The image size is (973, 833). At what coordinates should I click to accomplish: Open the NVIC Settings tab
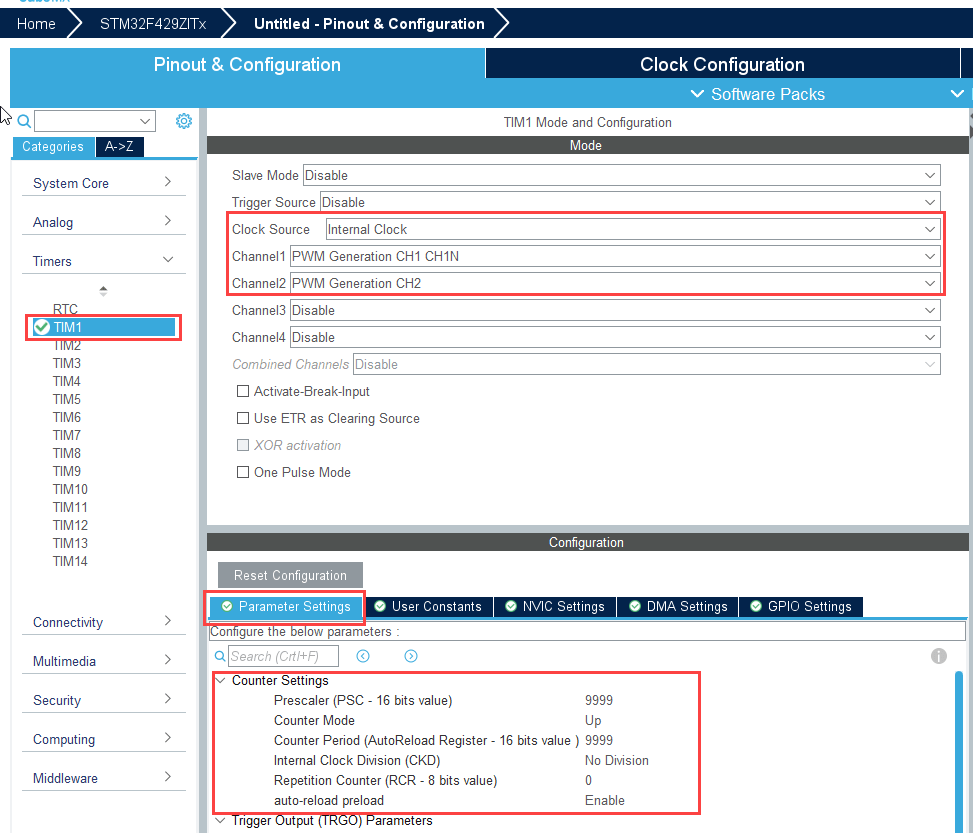click(555, 606)
